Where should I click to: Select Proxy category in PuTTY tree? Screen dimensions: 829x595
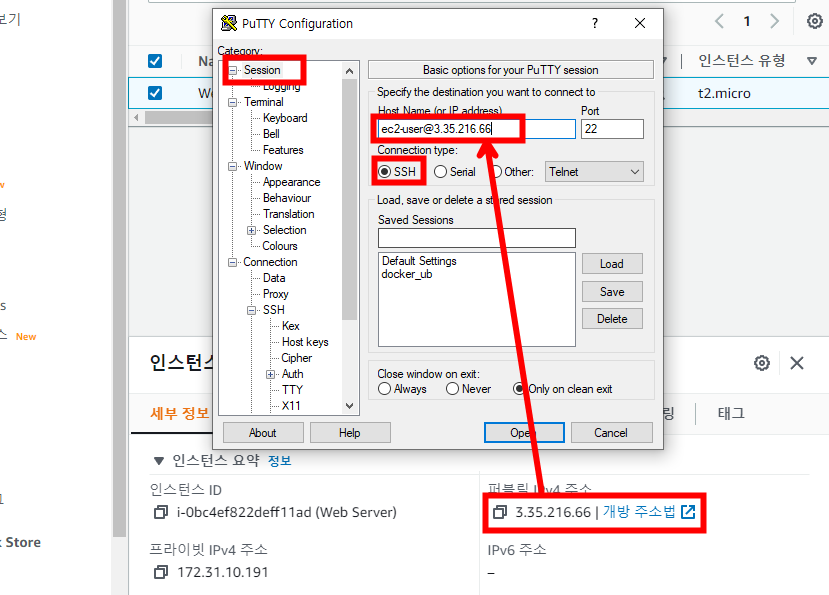pos(275,294)
